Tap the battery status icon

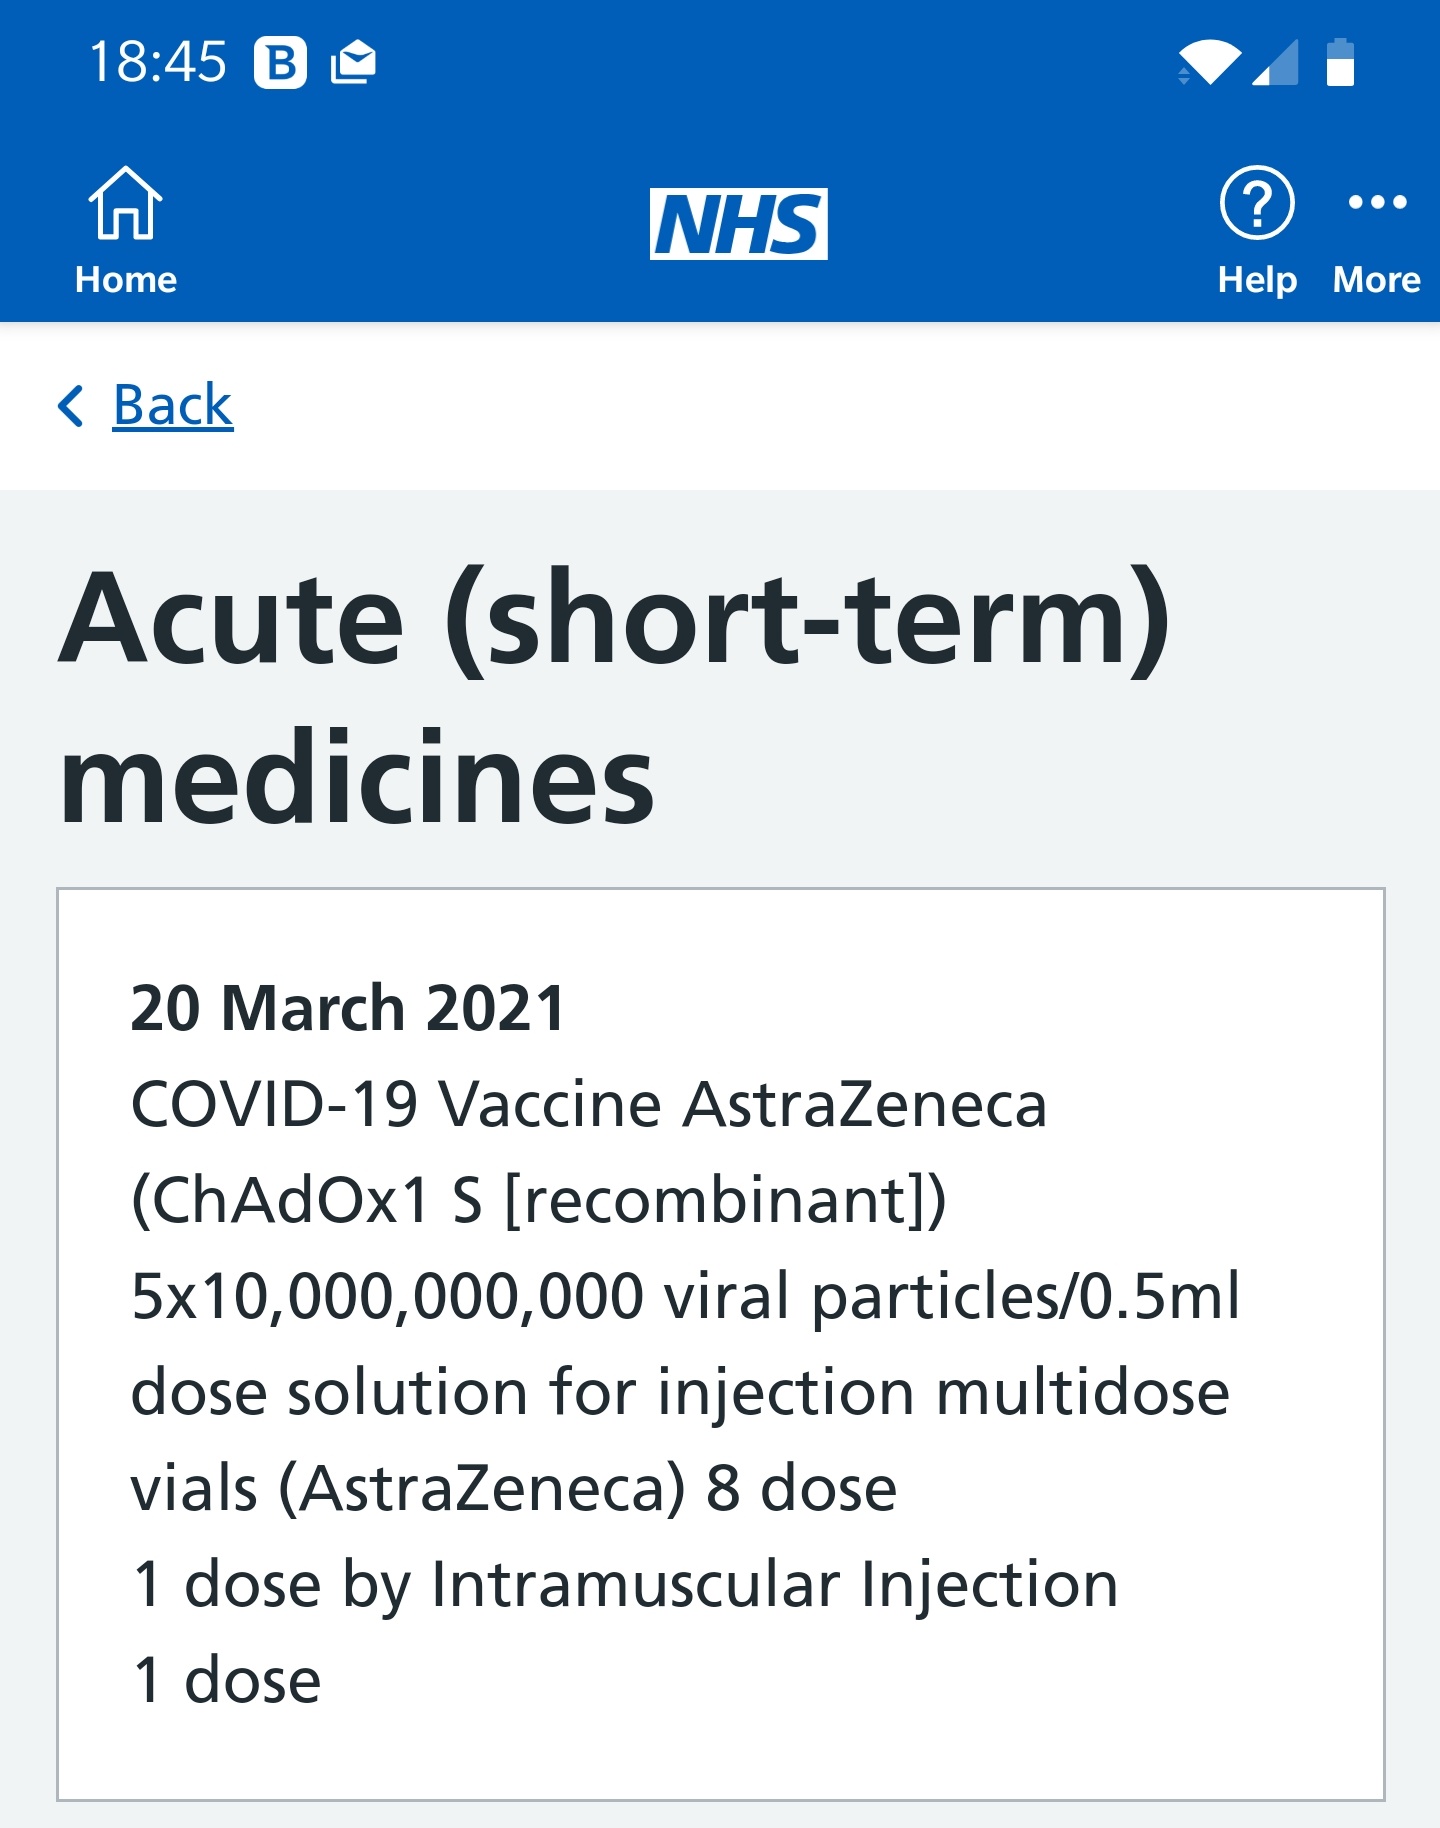[x=1340, y=62]
